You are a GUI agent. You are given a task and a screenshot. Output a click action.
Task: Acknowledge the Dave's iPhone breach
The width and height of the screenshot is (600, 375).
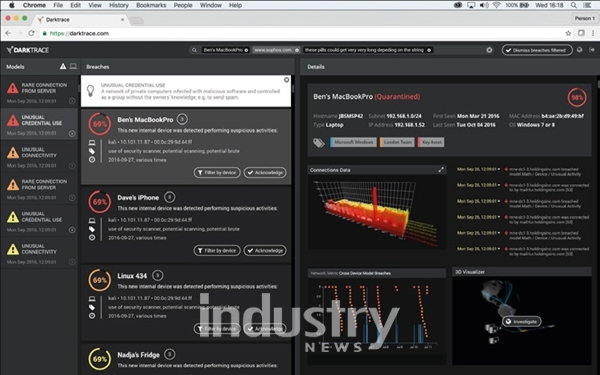[x=265, y=251]
